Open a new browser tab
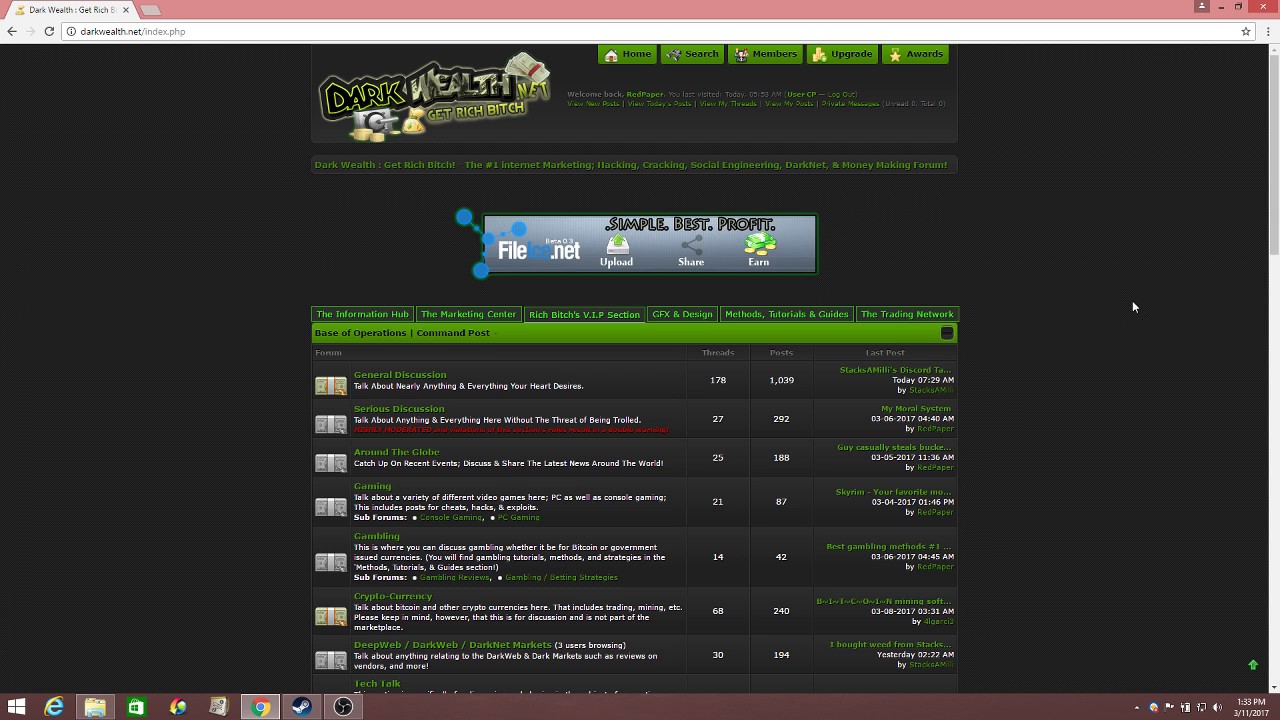 click(150, 10)
